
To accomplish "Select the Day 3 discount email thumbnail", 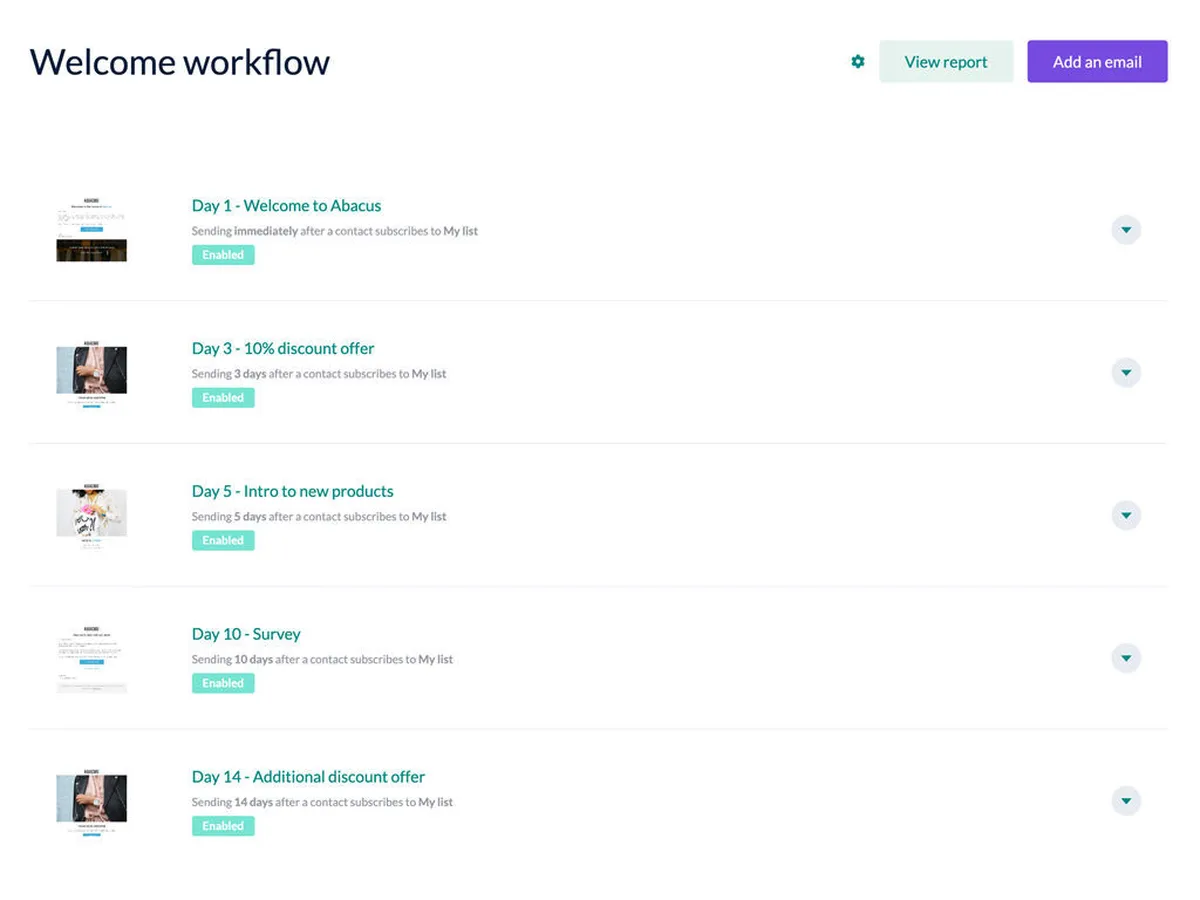I will point(91,373).
